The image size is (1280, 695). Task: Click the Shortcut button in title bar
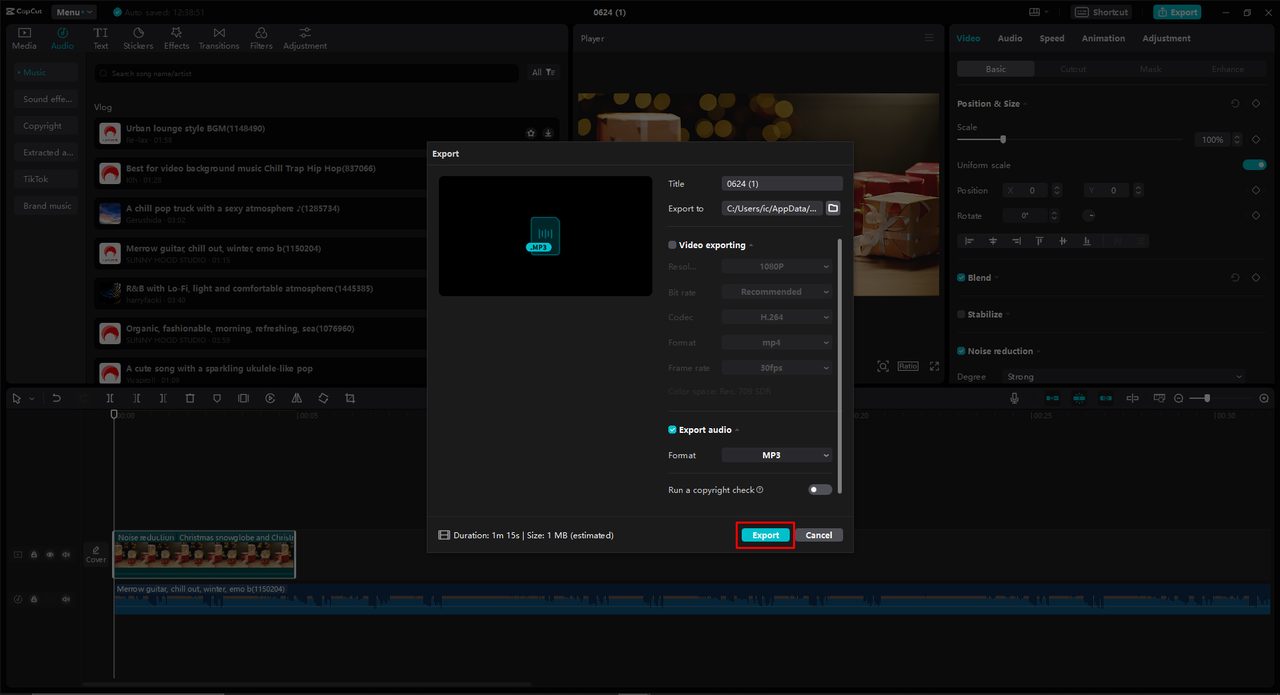1102,12
